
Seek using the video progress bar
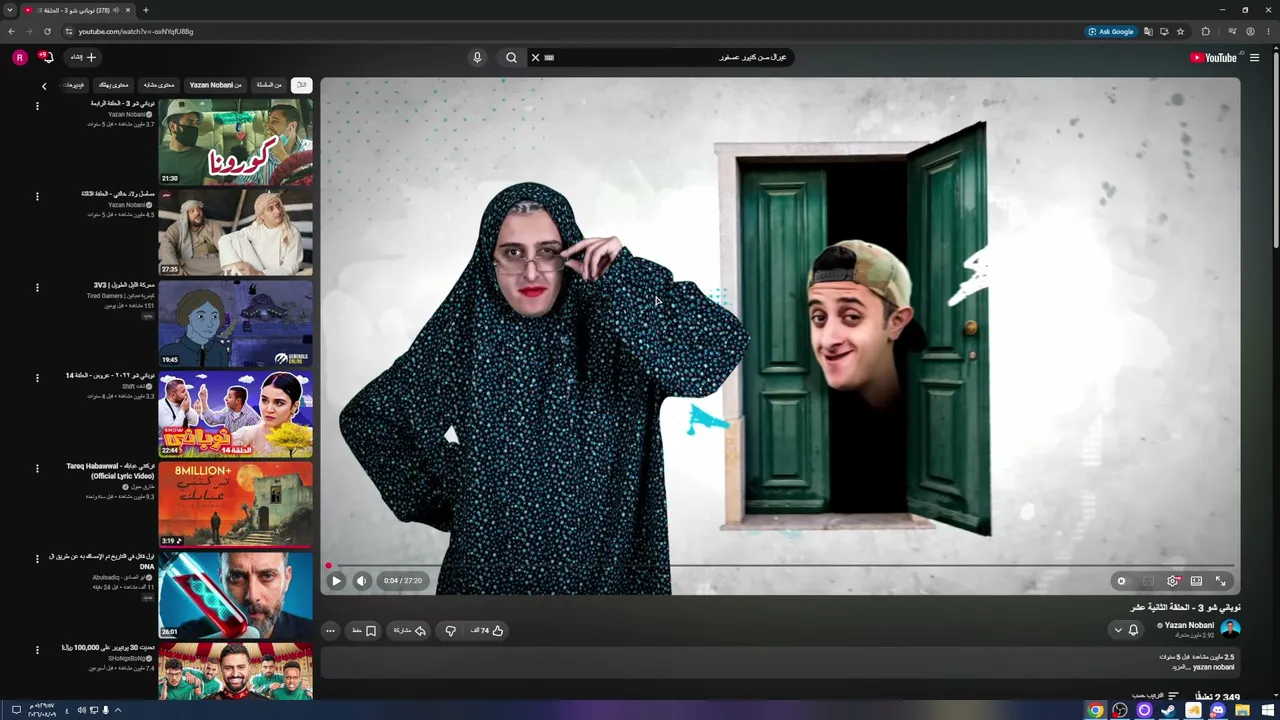point(780,566)
